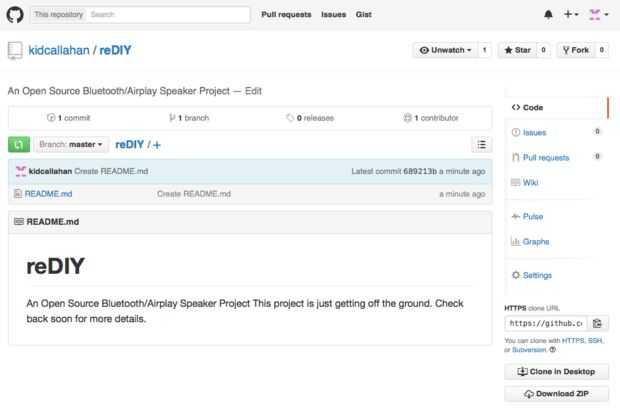Screen dimensions: 620x411
Task: View the 1 contributor link
Action: tap(431, 118)
